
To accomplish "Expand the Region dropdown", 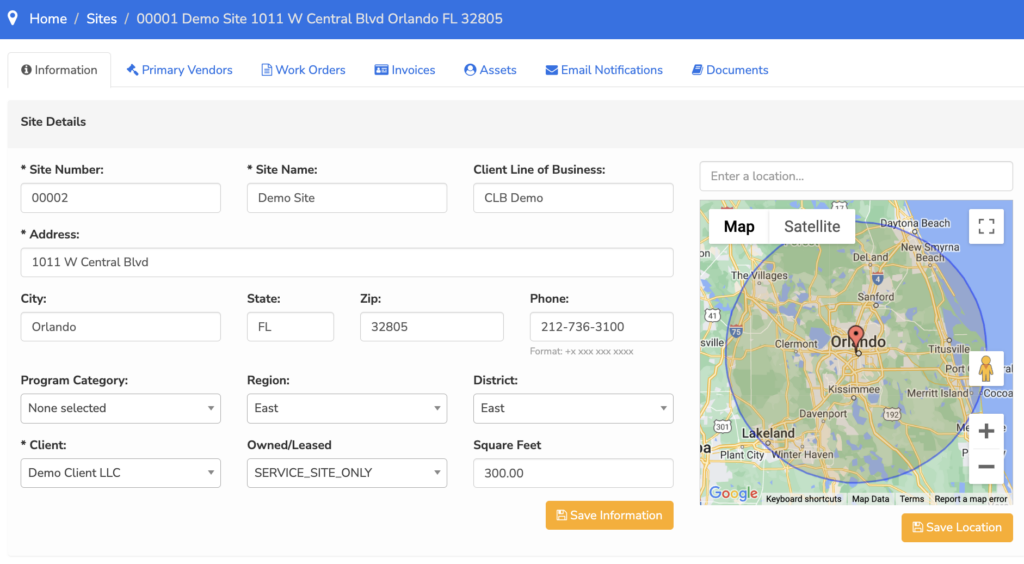I will (x=347, y=408).
